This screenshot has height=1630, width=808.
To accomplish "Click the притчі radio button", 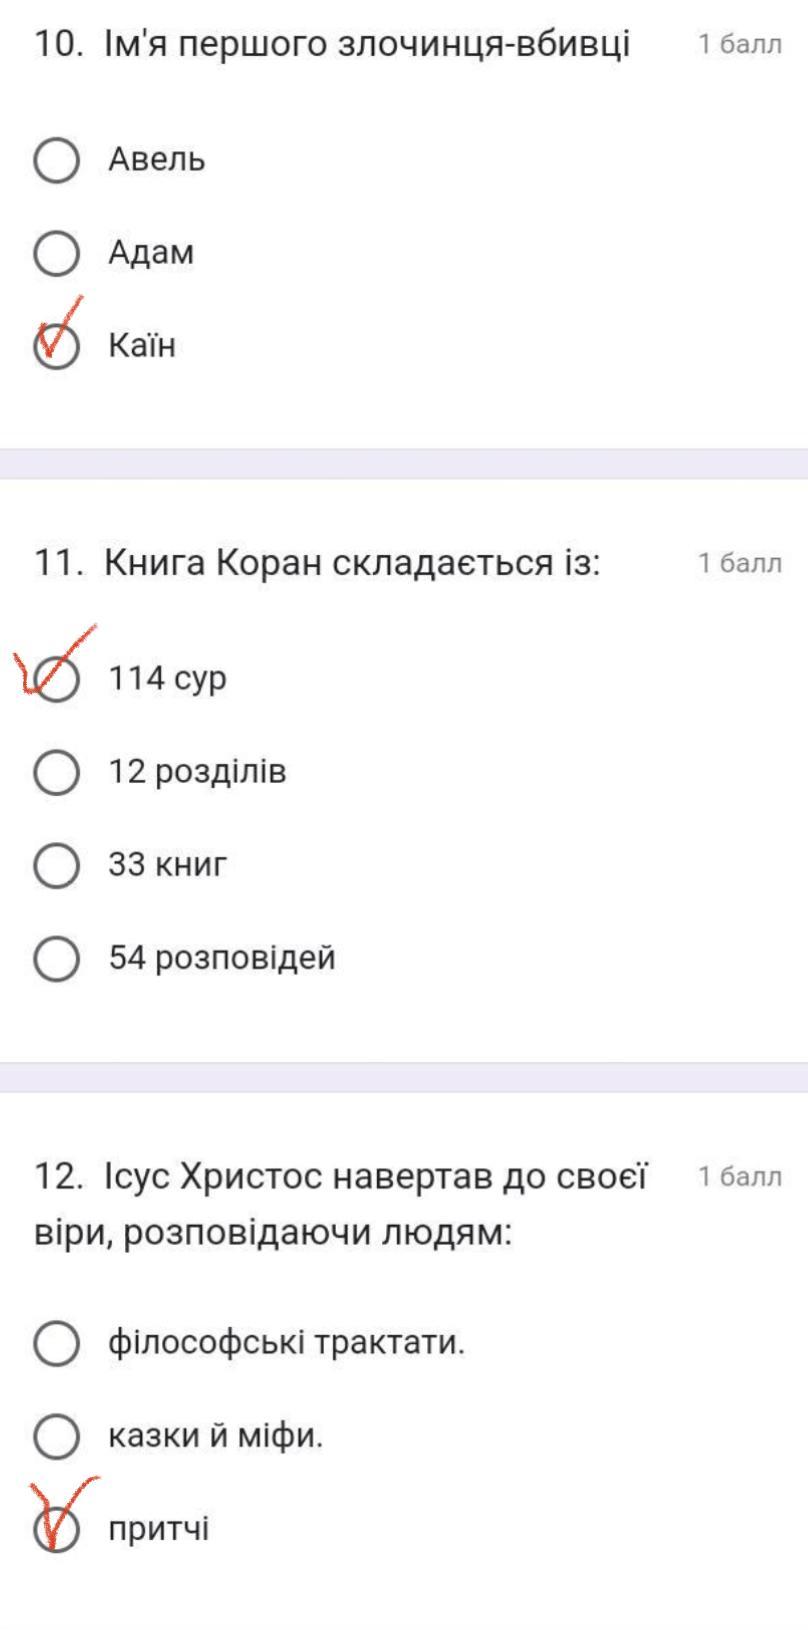I will click(x=56, y=1529).
